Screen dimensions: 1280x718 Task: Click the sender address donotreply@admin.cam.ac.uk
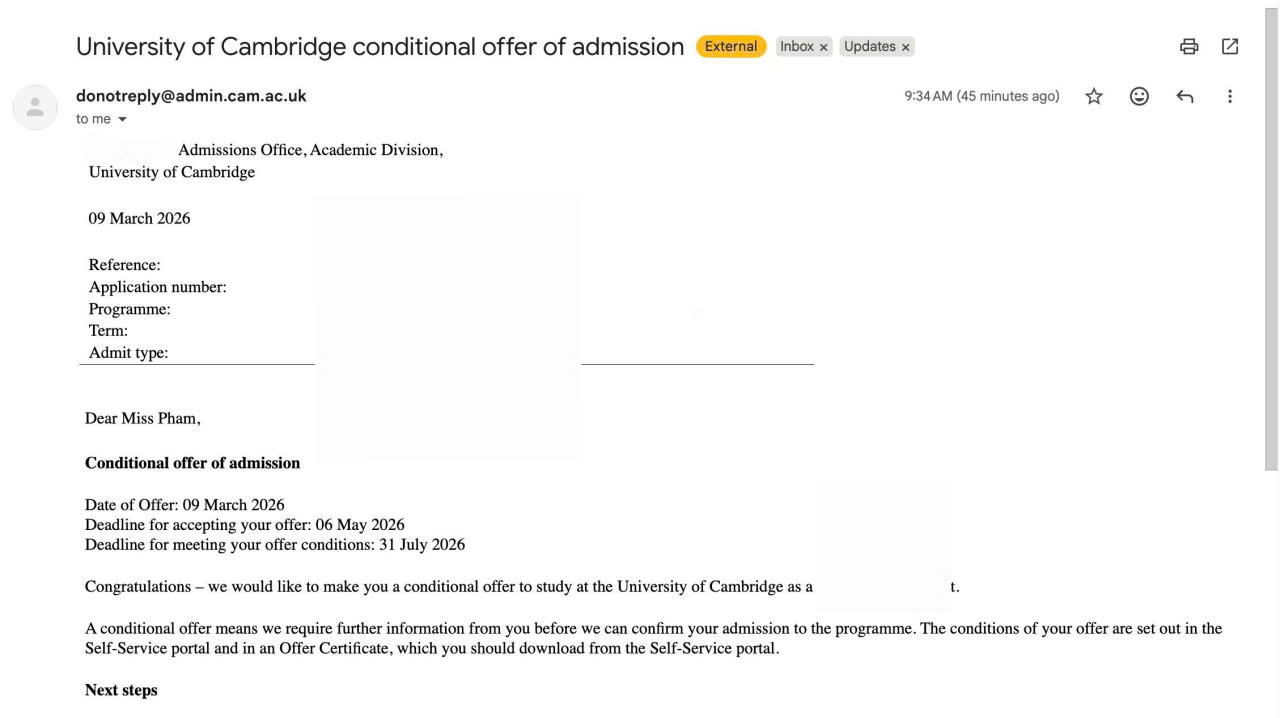191,96
